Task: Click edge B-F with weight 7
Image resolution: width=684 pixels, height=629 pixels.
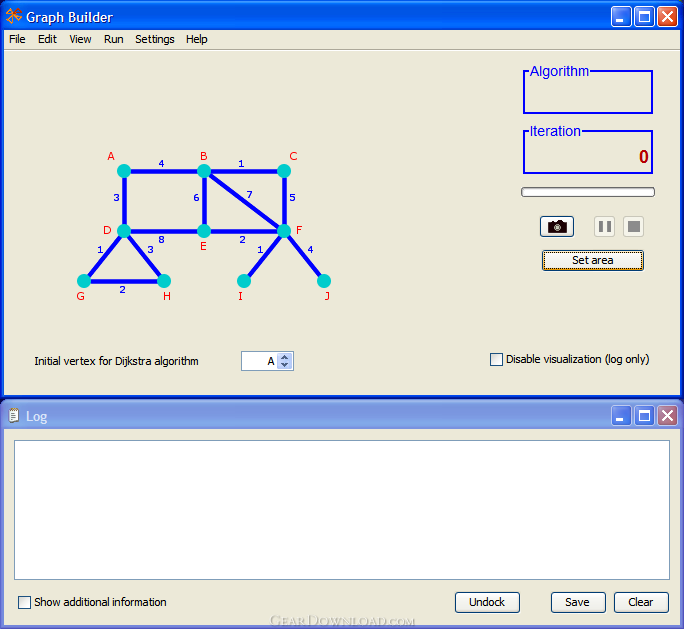Action: (244, 201)
